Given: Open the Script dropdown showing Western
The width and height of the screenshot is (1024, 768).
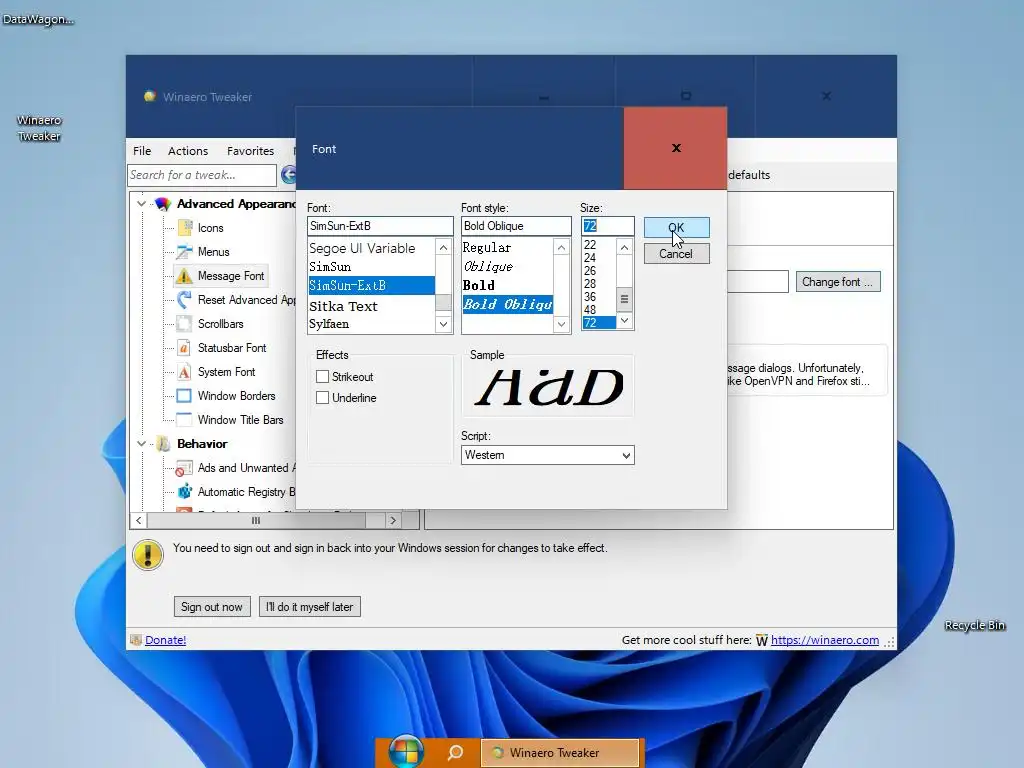Looking at the screenshot, I should click(547, 455).
